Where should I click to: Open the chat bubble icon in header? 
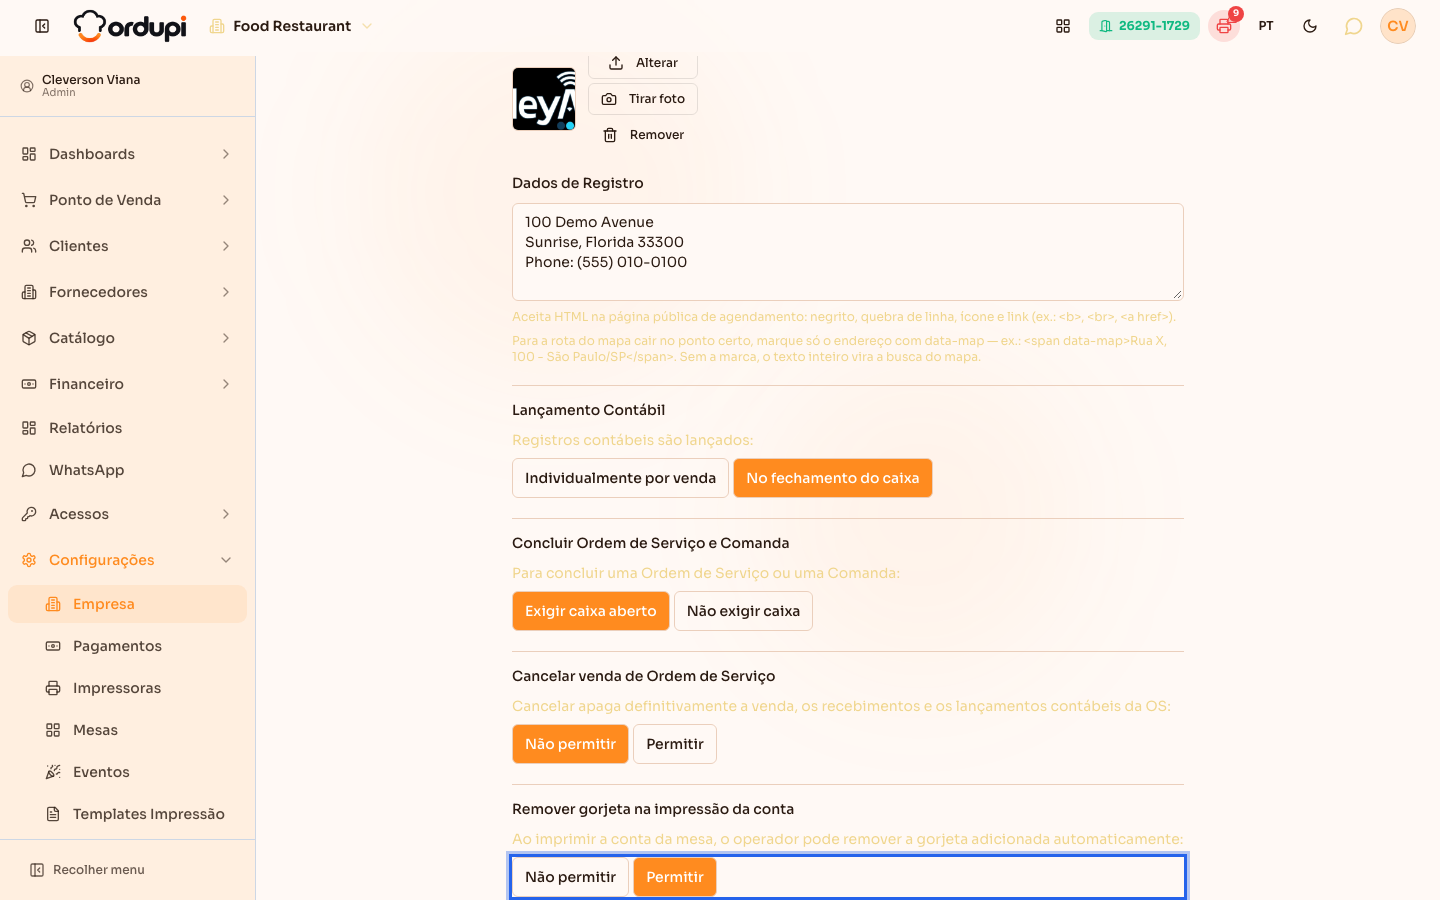pos(1354,26)
